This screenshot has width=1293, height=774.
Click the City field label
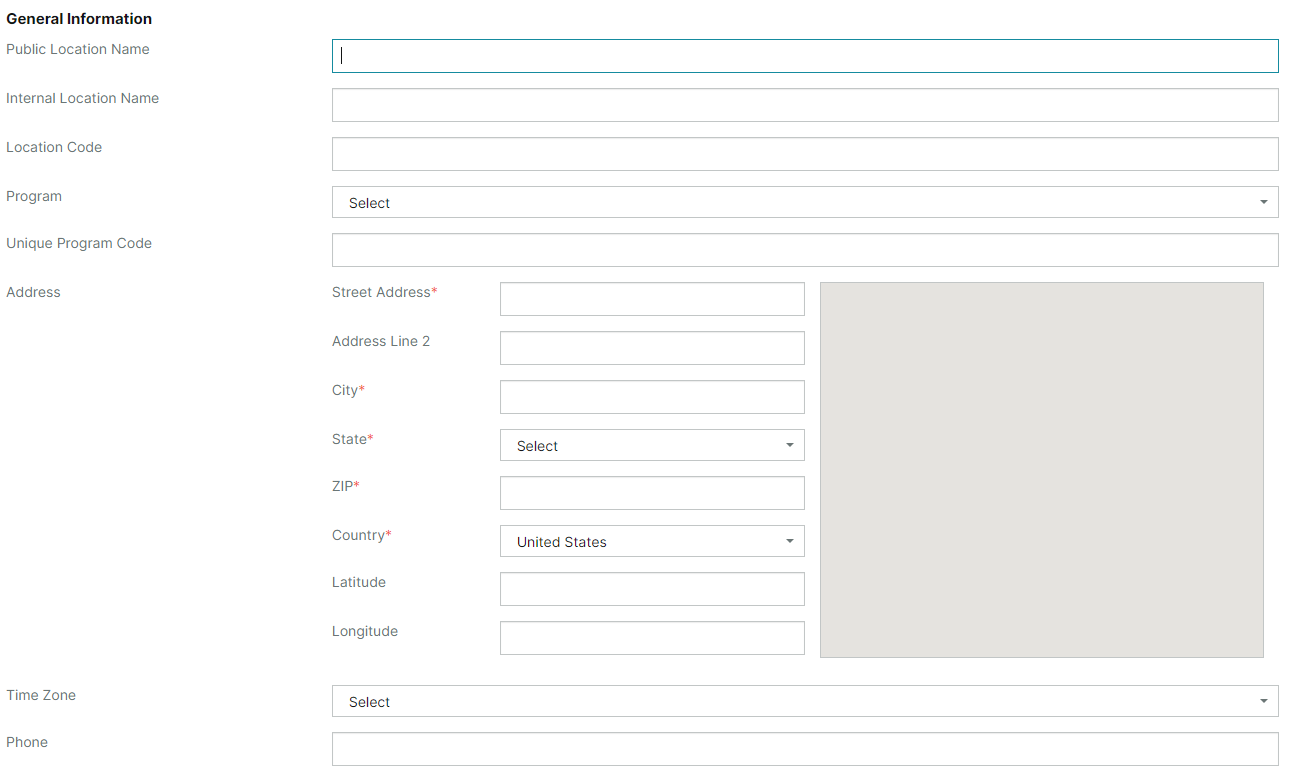pyautogui.click(x=349, y=390)
